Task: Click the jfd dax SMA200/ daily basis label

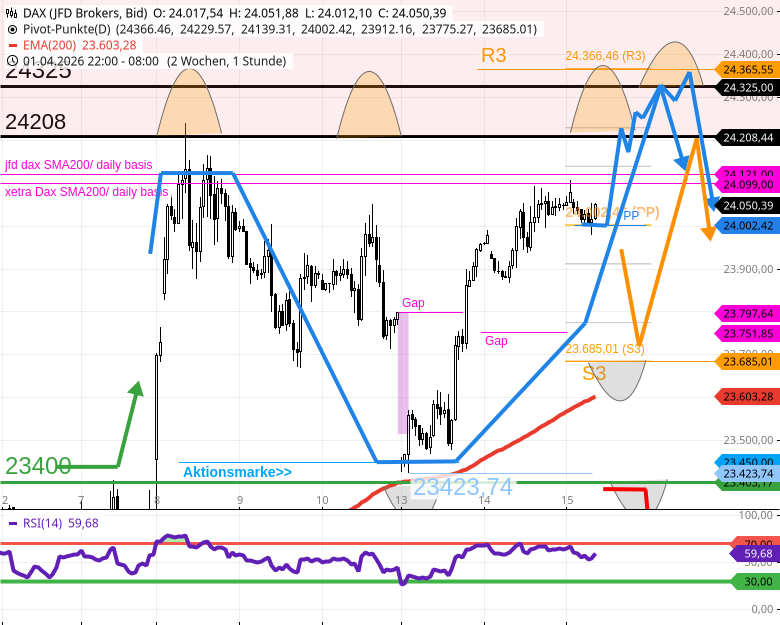Action: tap(79, 165)
